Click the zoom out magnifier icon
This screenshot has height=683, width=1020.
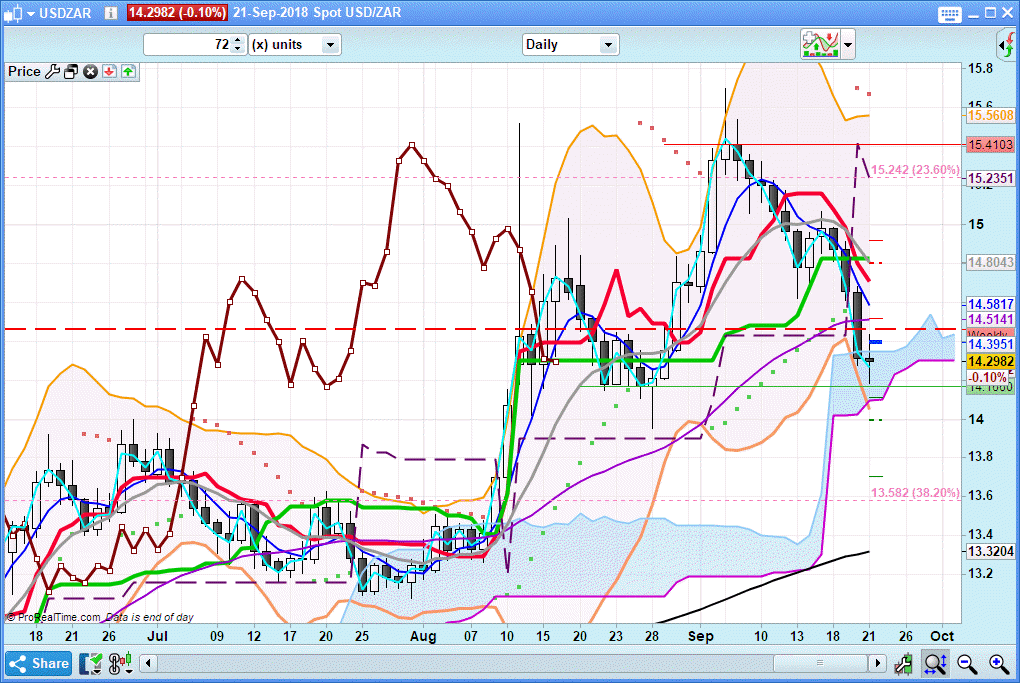pyautogui.click(x=967, y=664)
